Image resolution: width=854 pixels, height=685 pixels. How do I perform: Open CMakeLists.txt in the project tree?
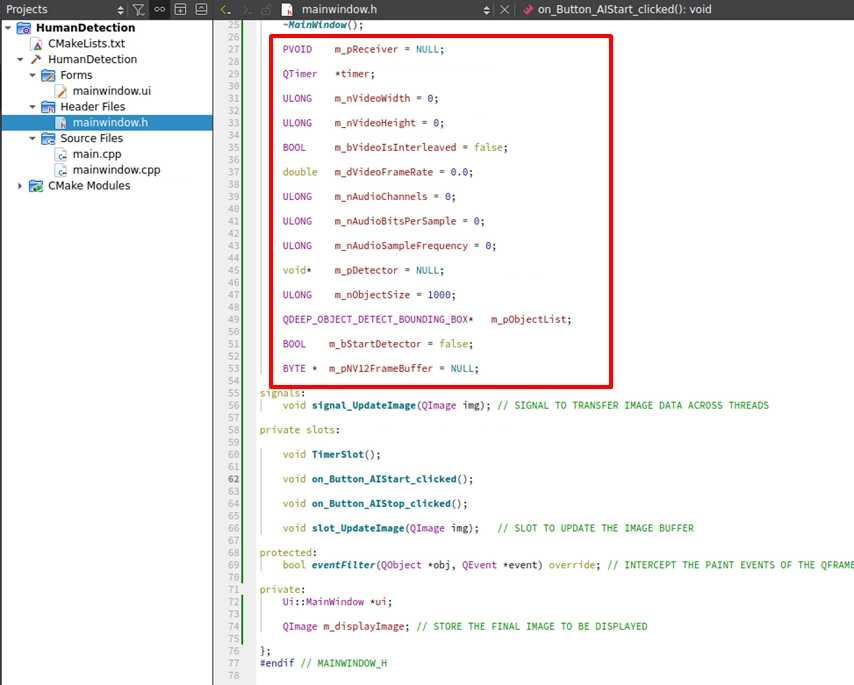pos(87,43)
